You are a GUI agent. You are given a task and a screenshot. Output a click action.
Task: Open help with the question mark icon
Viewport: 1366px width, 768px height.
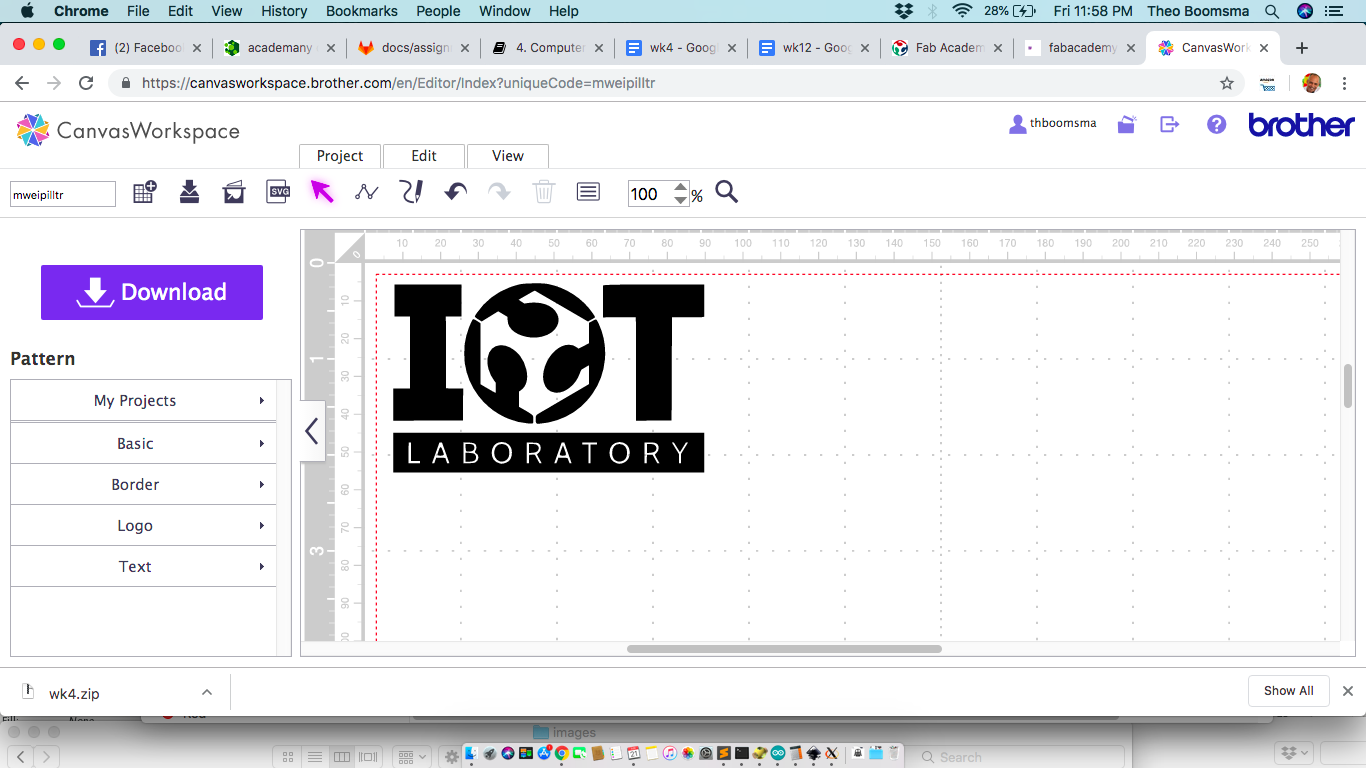click(x=1216, y=124)
